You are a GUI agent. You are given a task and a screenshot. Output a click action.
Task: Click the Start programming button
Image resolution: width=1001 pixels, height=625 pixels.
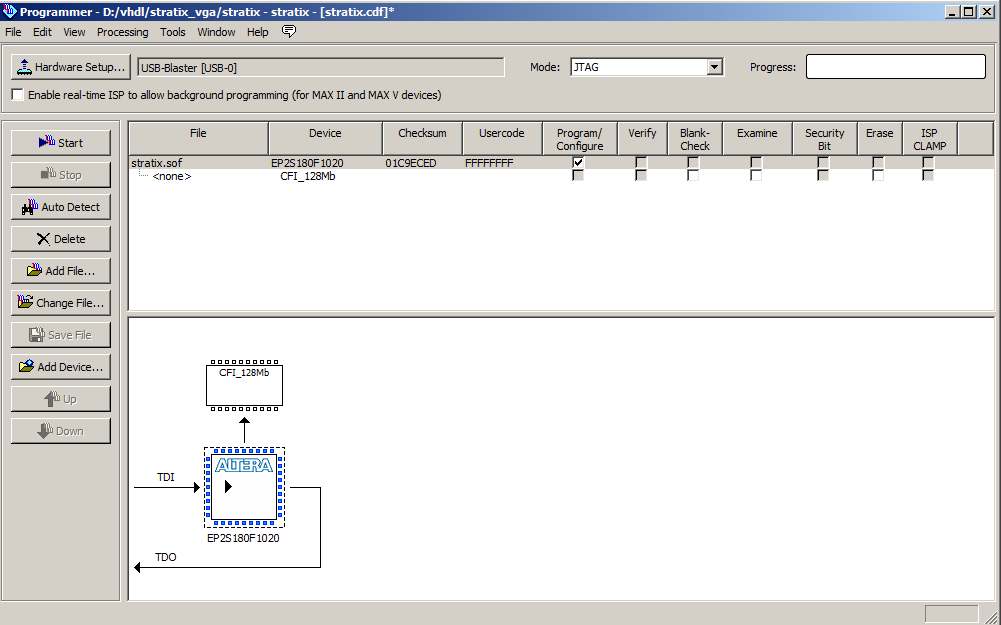click(61, 143)
